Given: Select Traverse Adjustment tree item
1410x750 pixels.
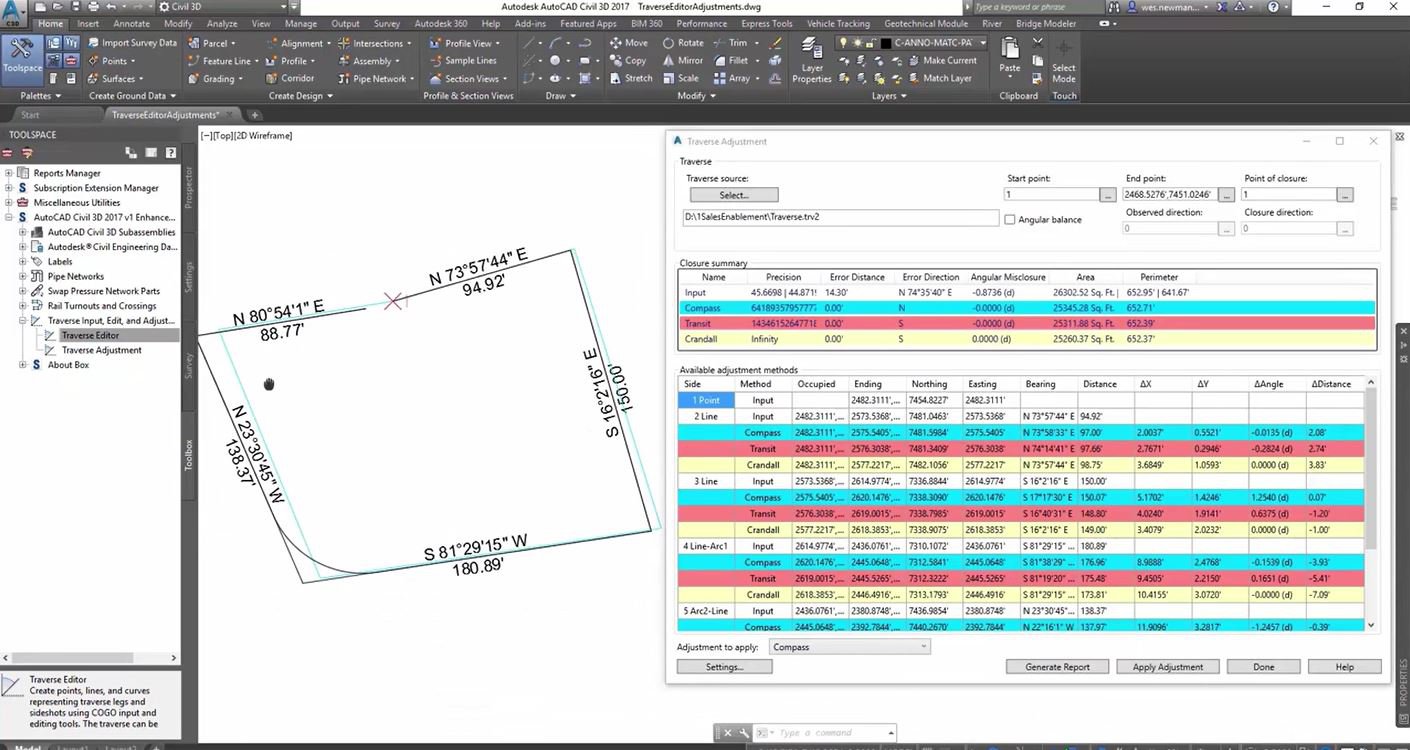Looking at the screenshot, I should tap(102, 350).
